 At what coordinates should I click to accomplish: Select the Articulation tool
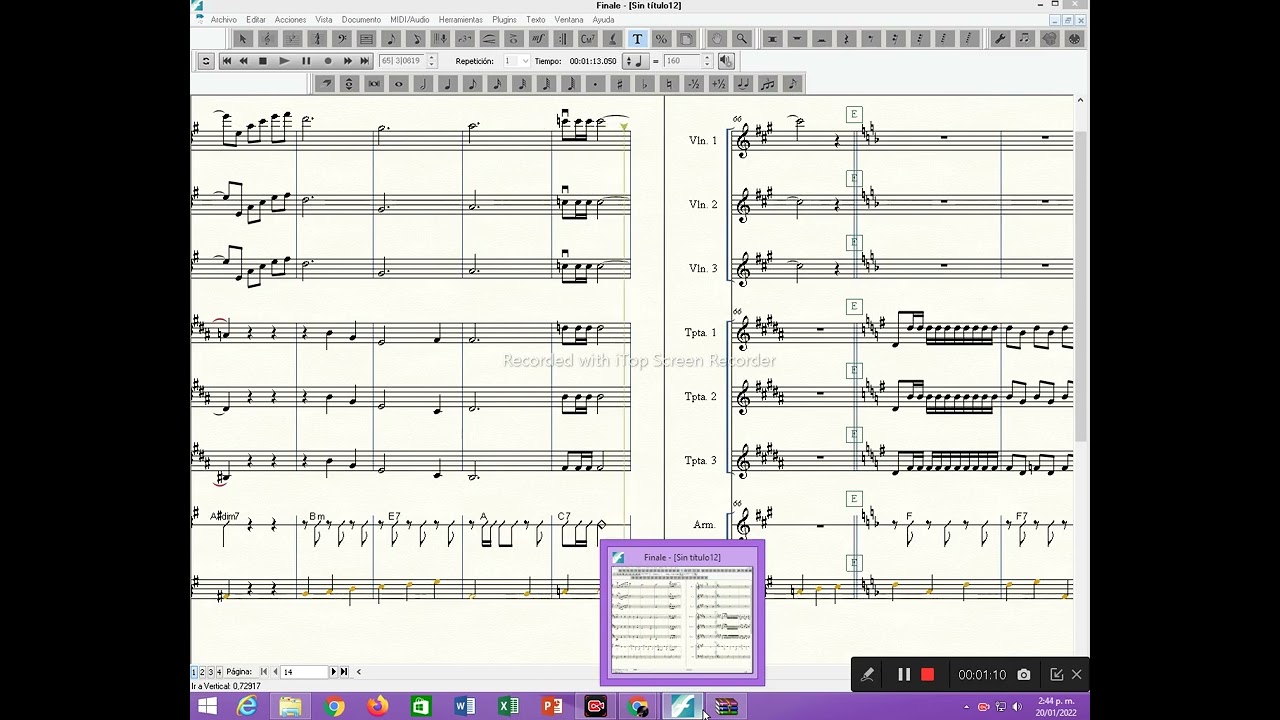coord(514,39)
